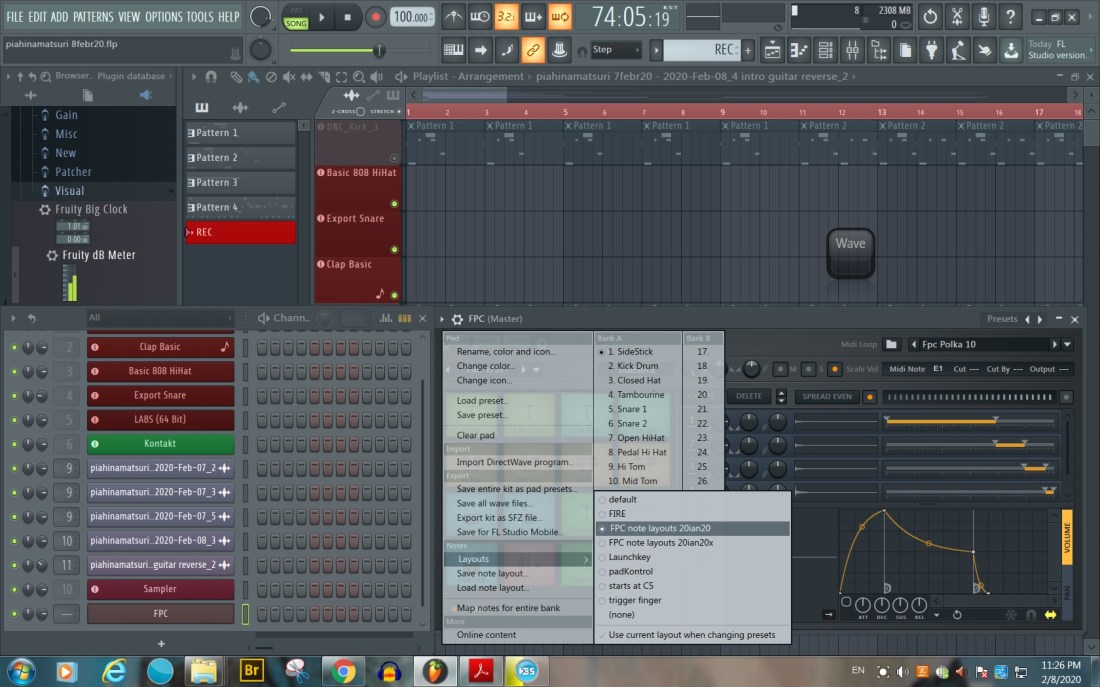
Task: Click the Undo history icon
Action: tap(930, 17)
